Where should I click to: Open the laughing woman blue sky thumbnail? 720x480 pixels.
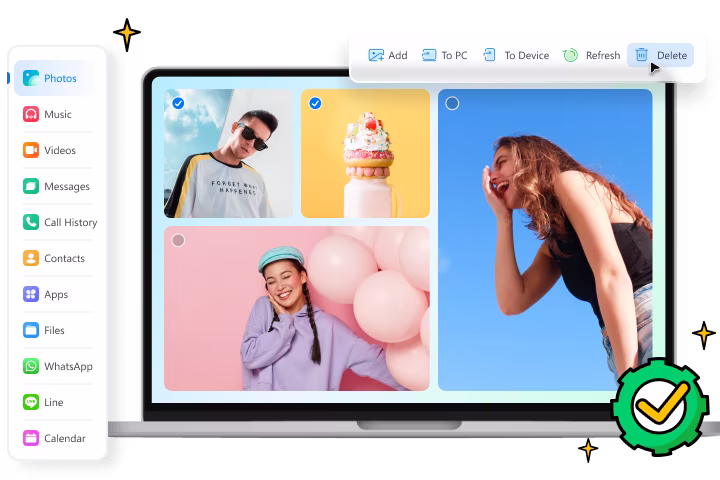[x=545, y=240]
